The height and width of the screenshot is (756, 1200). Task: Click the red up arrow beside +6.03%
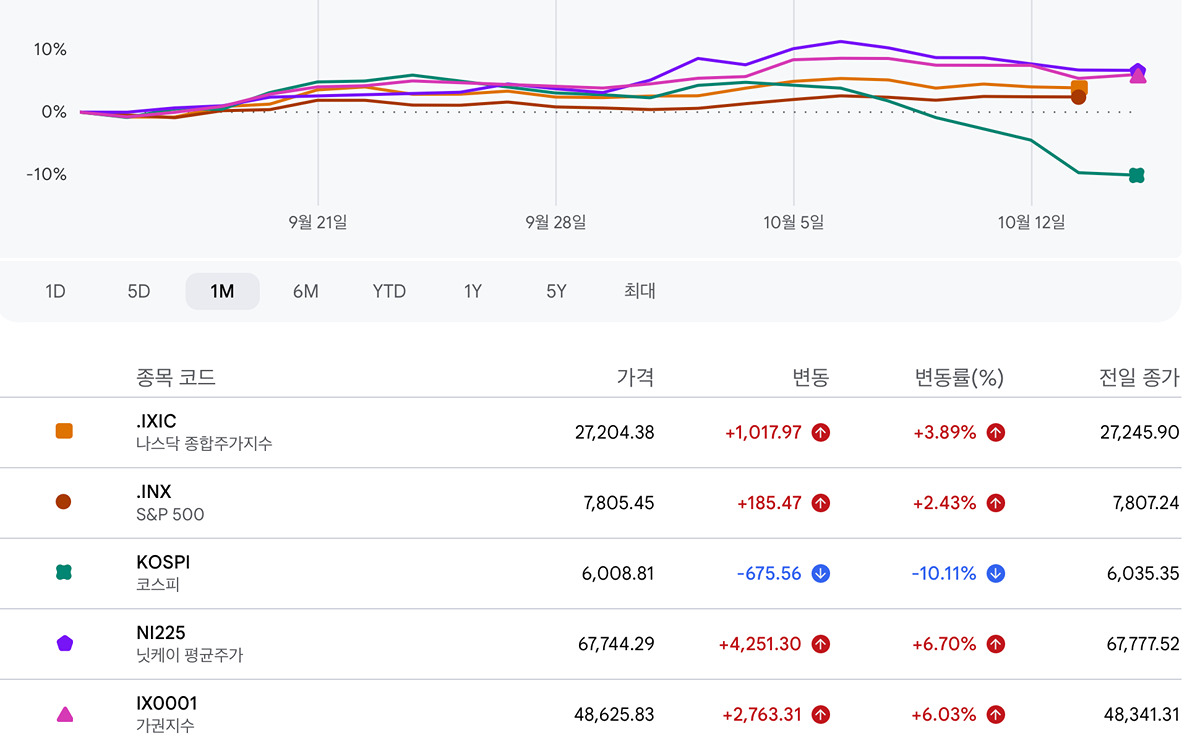coord(996,715)
